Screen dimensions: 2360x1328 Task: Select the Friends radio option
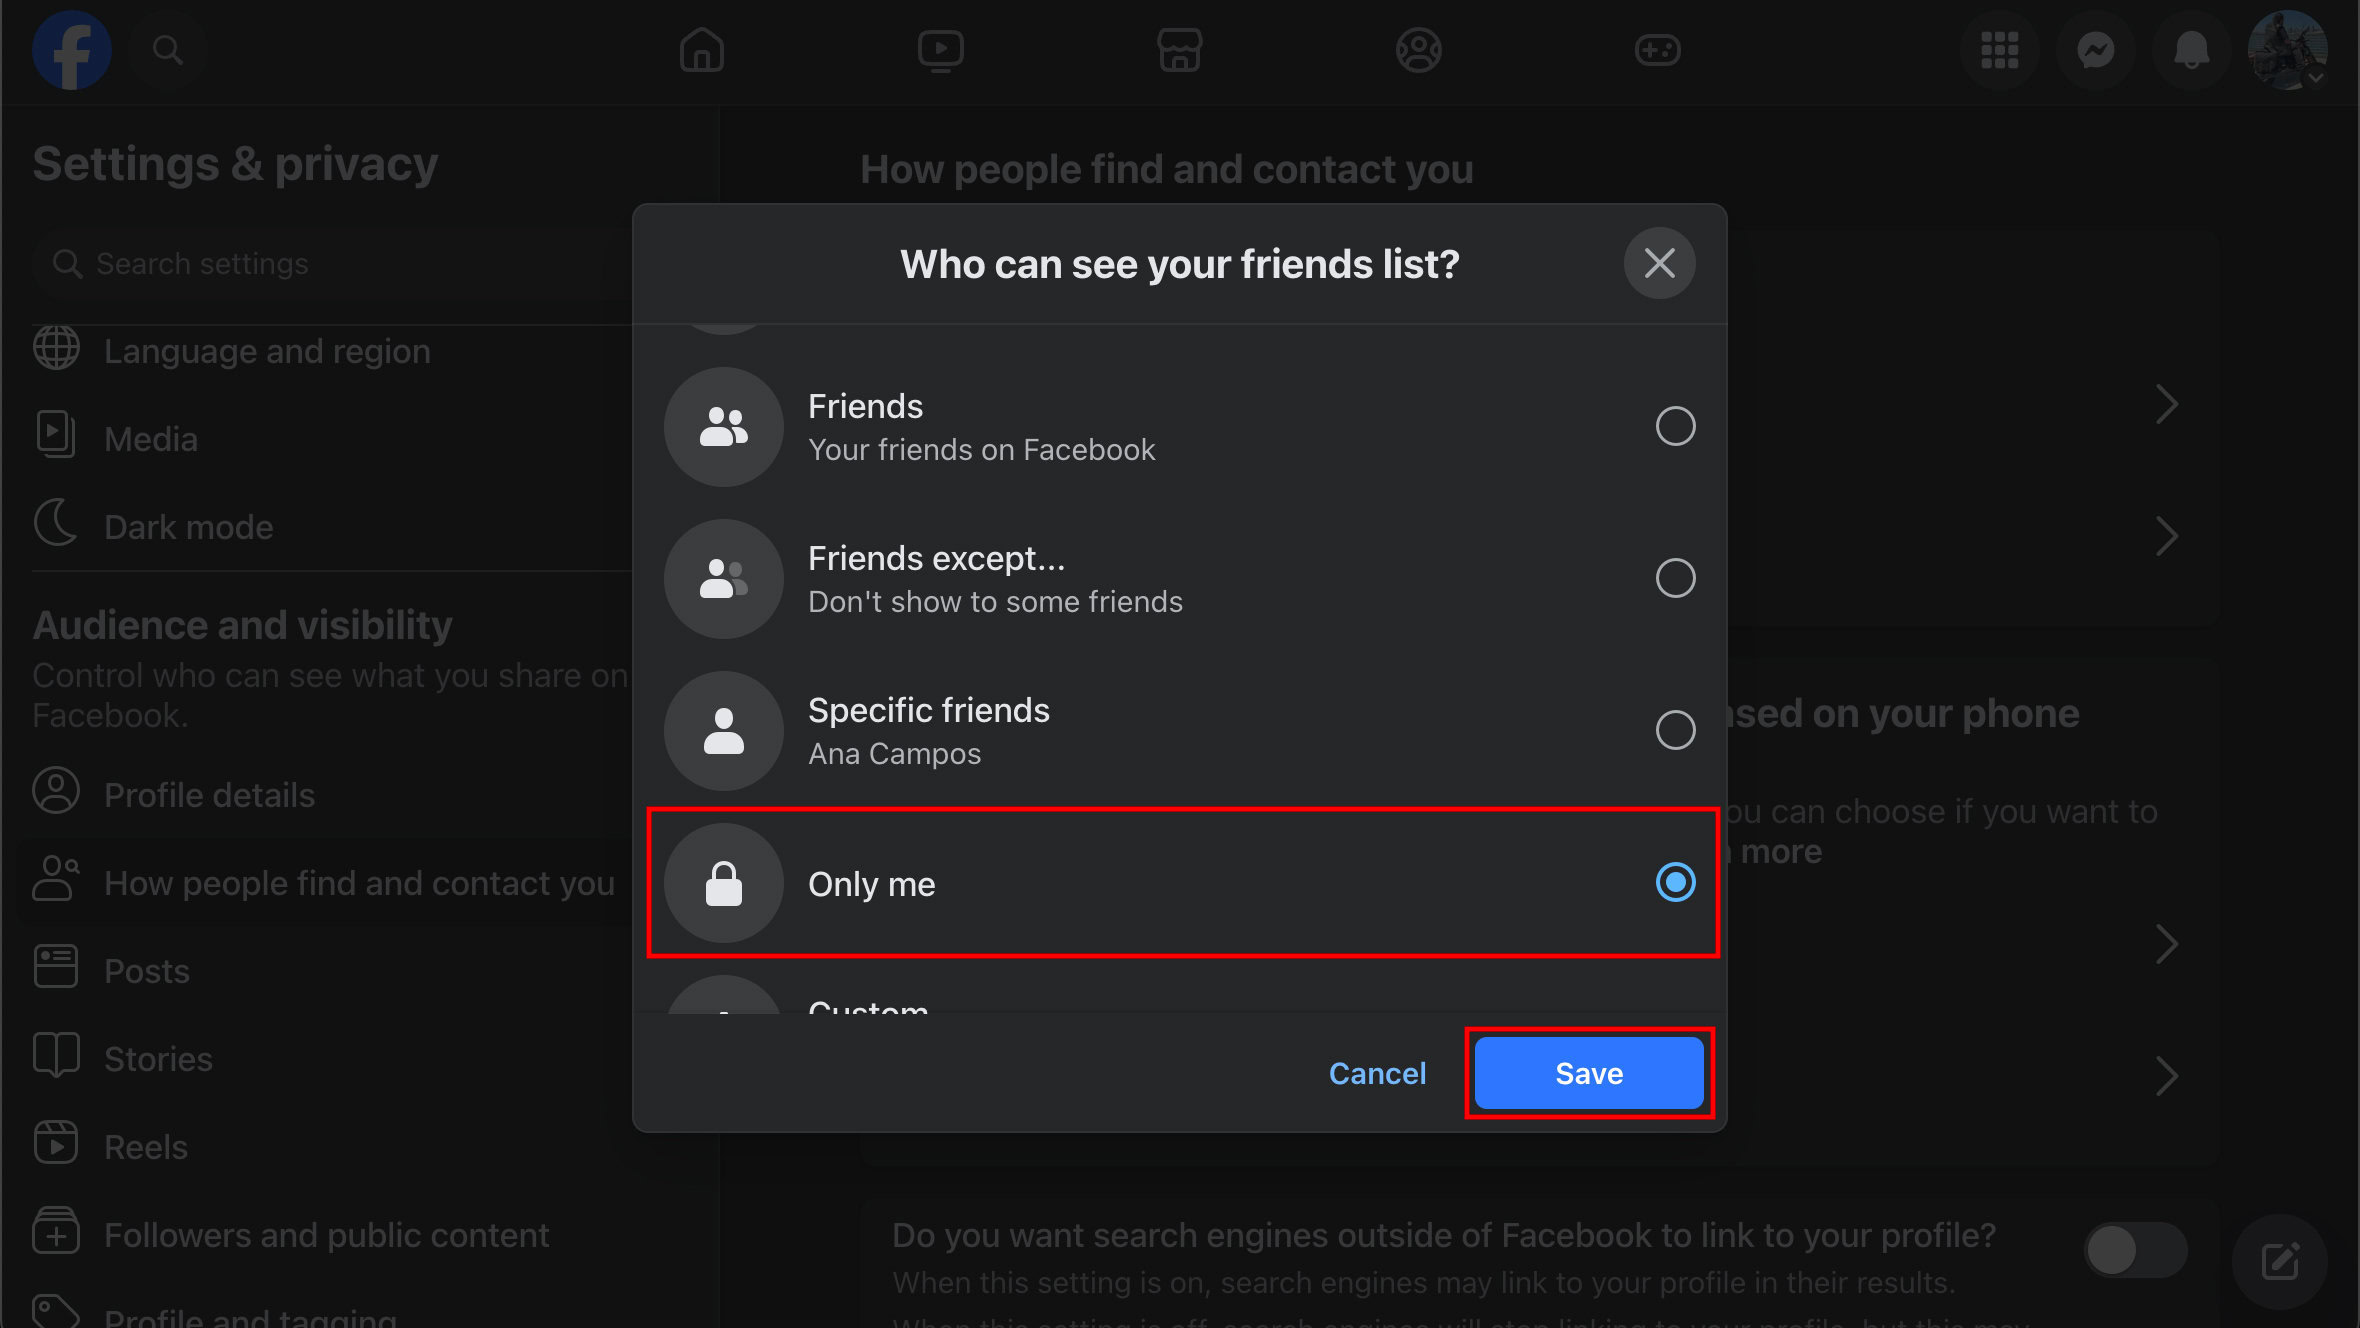point(1675,427)
